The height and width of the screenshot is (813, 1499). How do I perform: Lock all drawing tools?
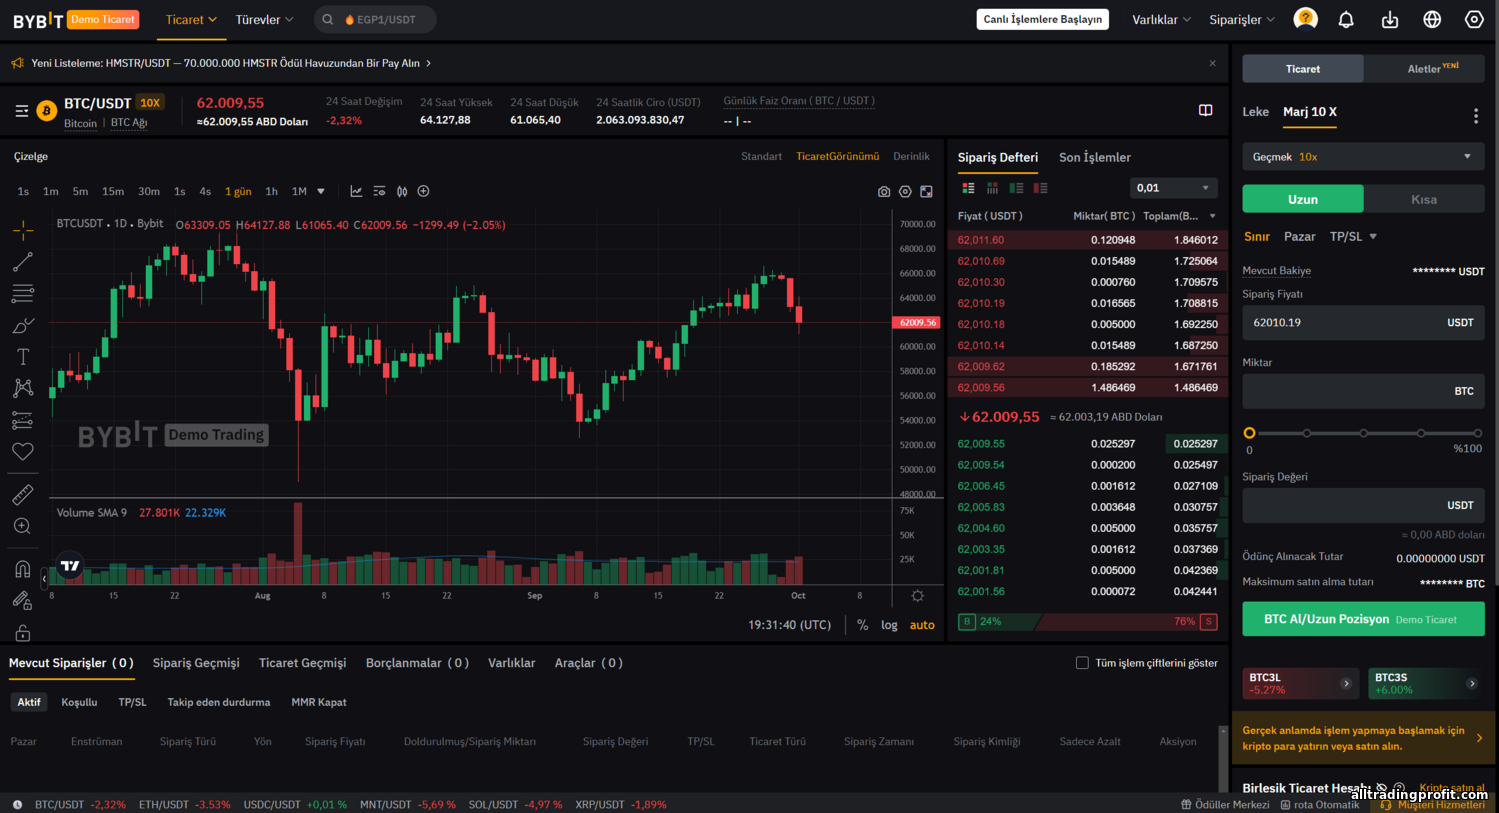coord(23,632)
